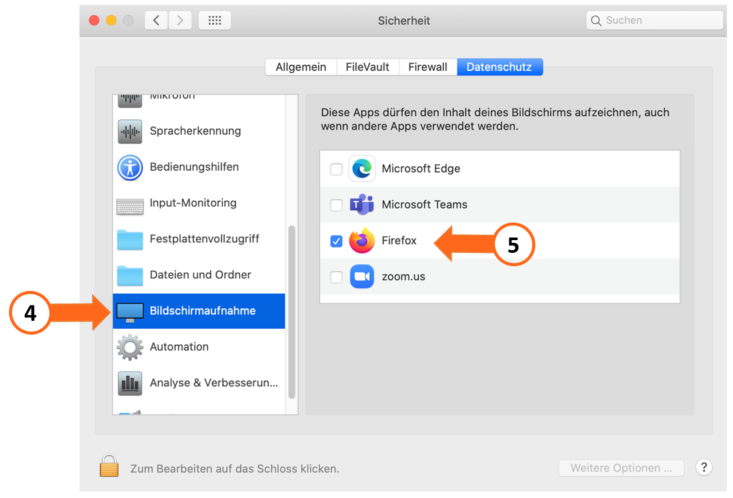
Task: Click the Bildschirmaufnahme monitor icon
Action: 130,312
